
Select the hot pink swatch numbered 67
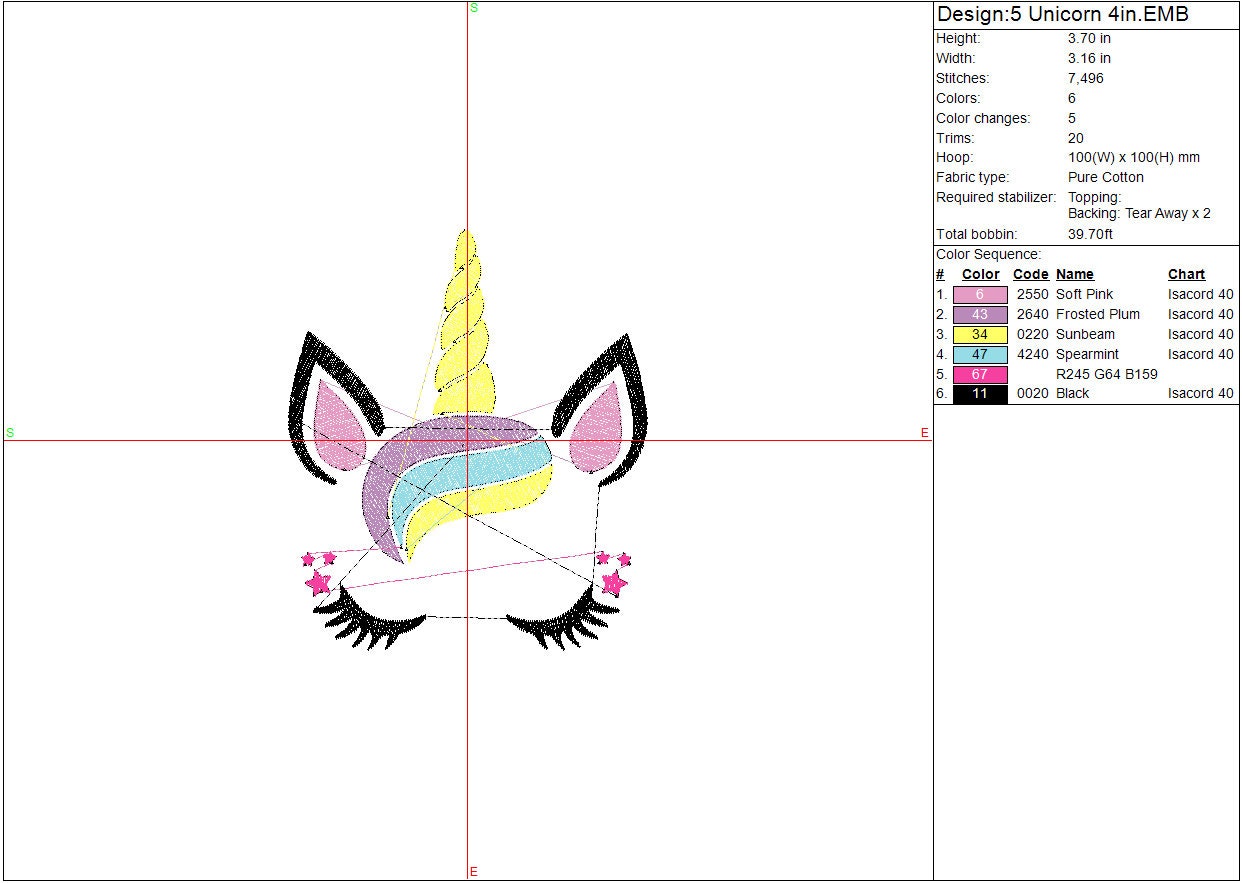pos(979,374)
